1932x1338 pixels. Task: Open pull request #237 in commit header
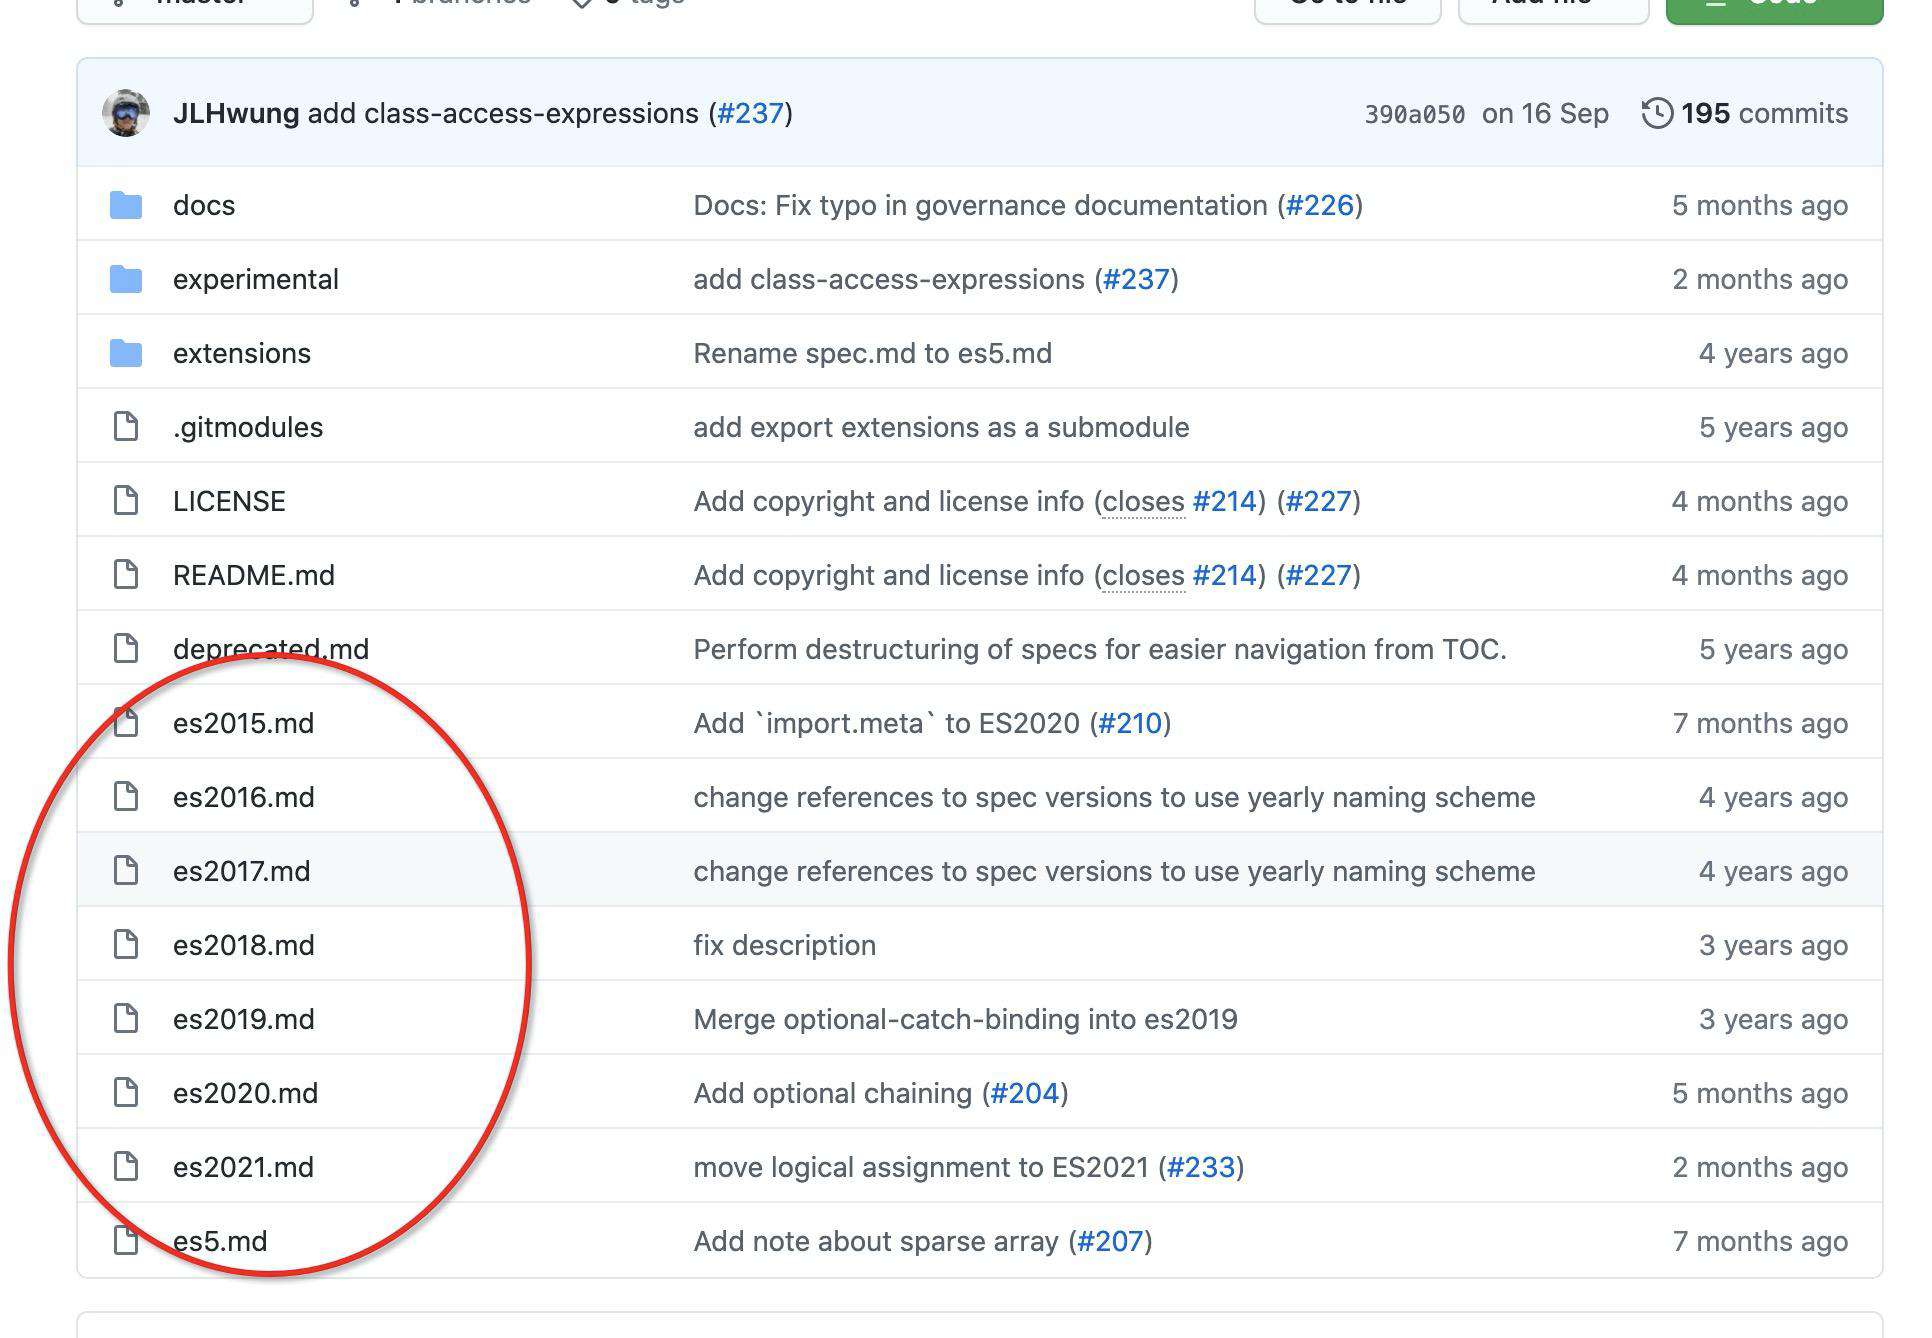pyautogui.click(x=751, y=113)
